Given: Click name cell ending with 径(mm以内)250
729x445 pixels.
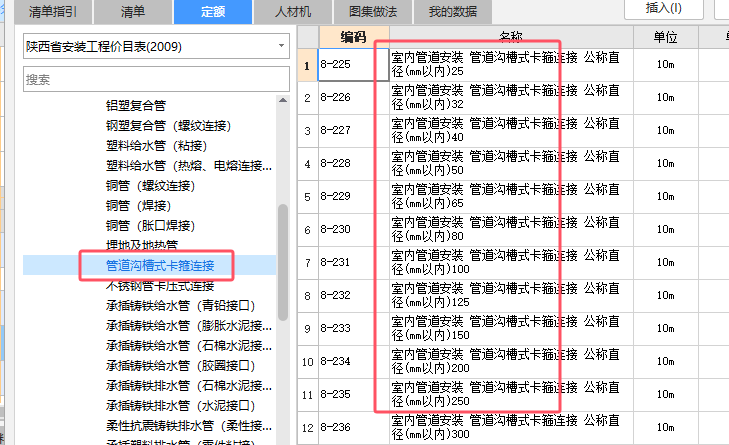Looking at the screenshot, I should click(511, 395).
